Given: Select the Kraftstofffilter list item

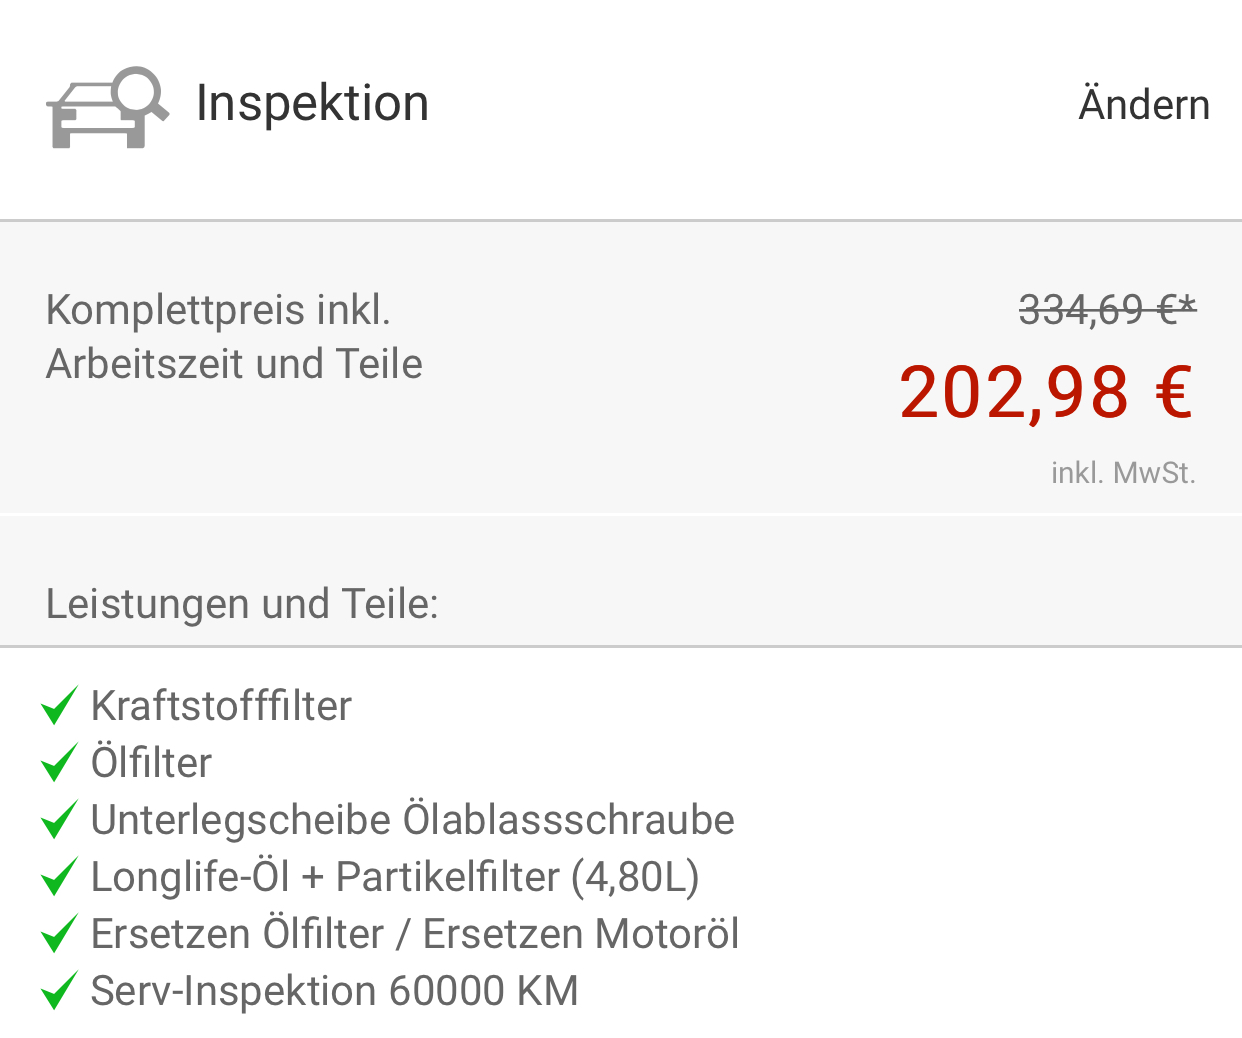Looking at the screenshot, I should (x=221, y=706).
